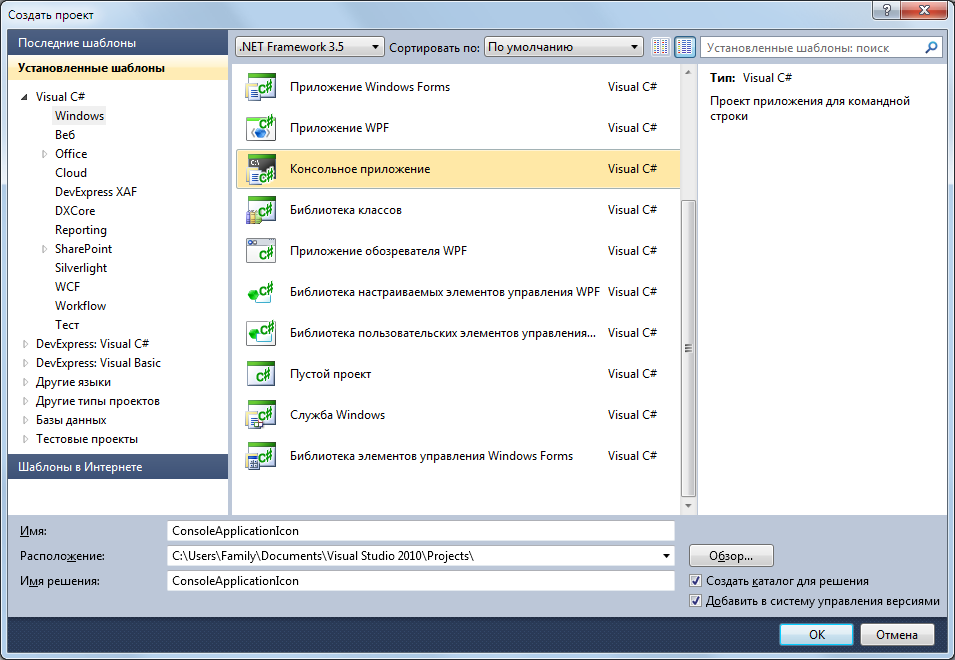Click the template list scroll up arrow
Viewport: 955px width, 660px height.
pos(688,72)
